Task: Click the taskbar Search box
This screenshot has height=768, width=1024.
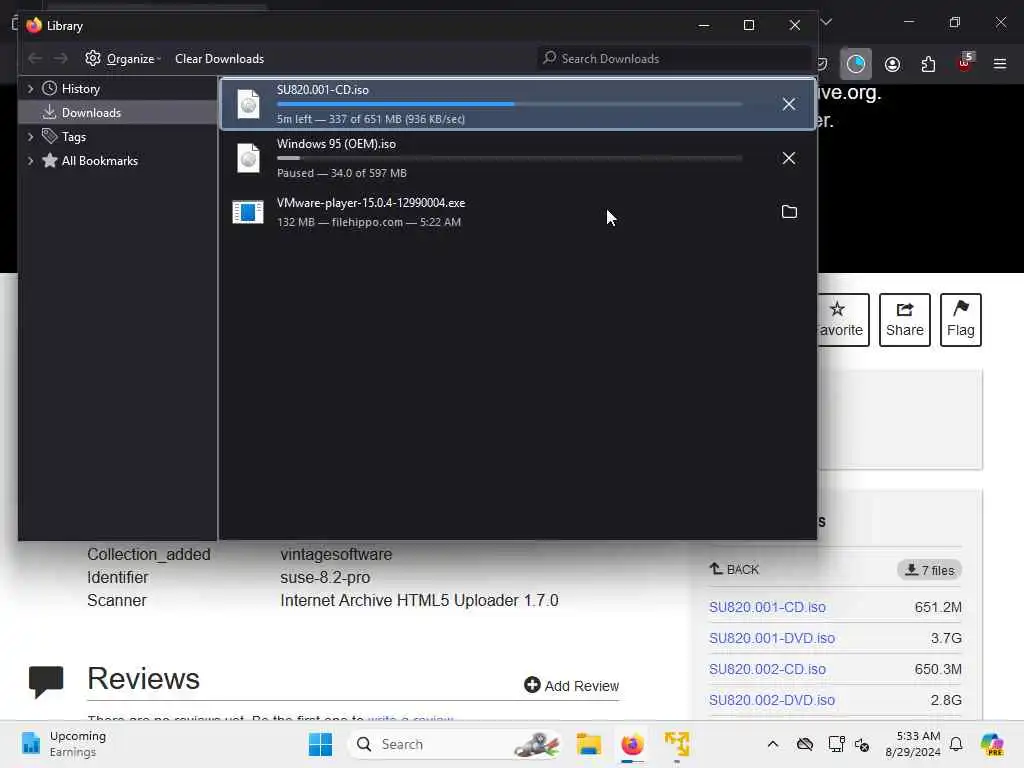Action: click(455, 744)
